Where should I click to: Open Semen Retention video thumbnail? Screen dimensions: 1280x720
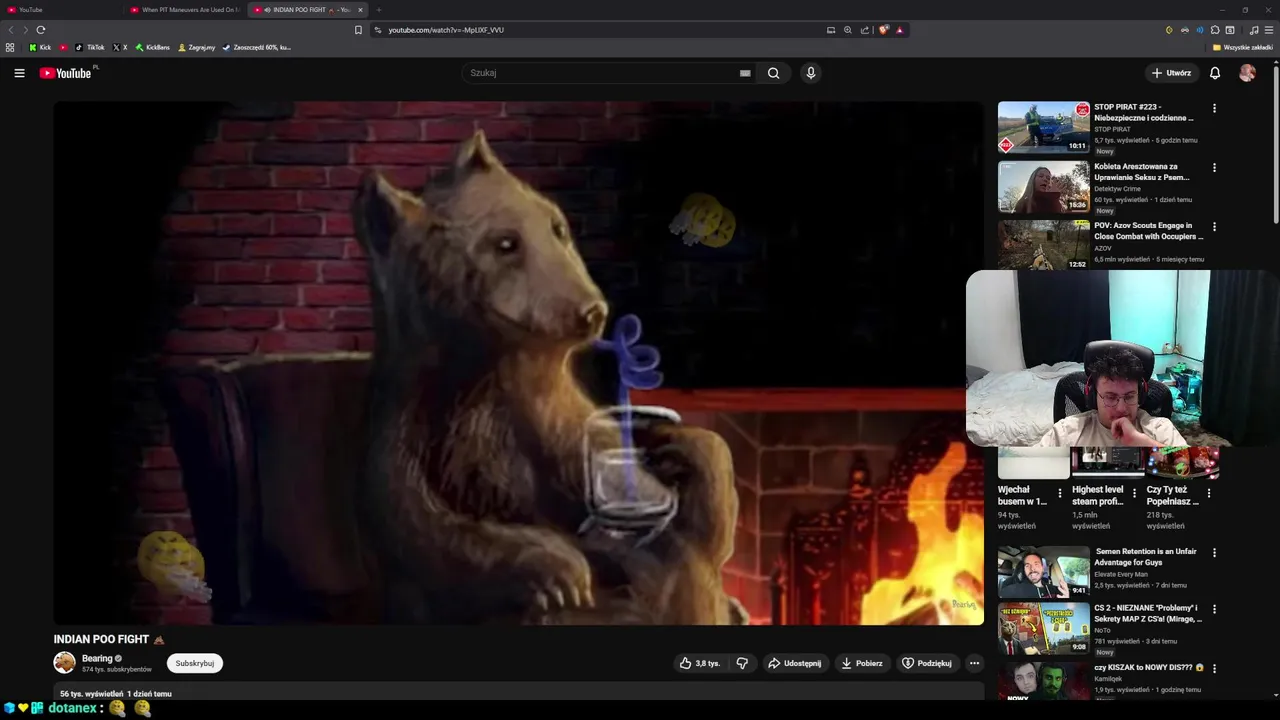(x=1044, y=572)
